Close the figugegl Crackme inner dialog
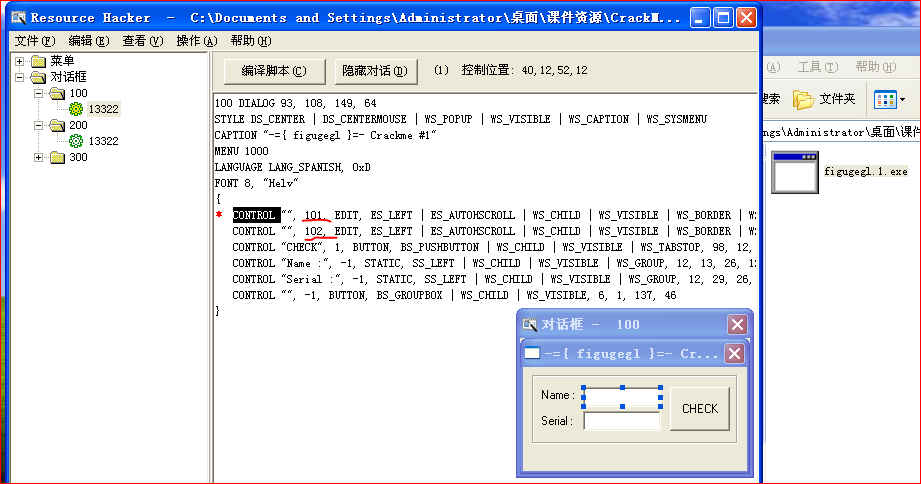The height and width of the screenshot is (484, 921). [734, 354]
